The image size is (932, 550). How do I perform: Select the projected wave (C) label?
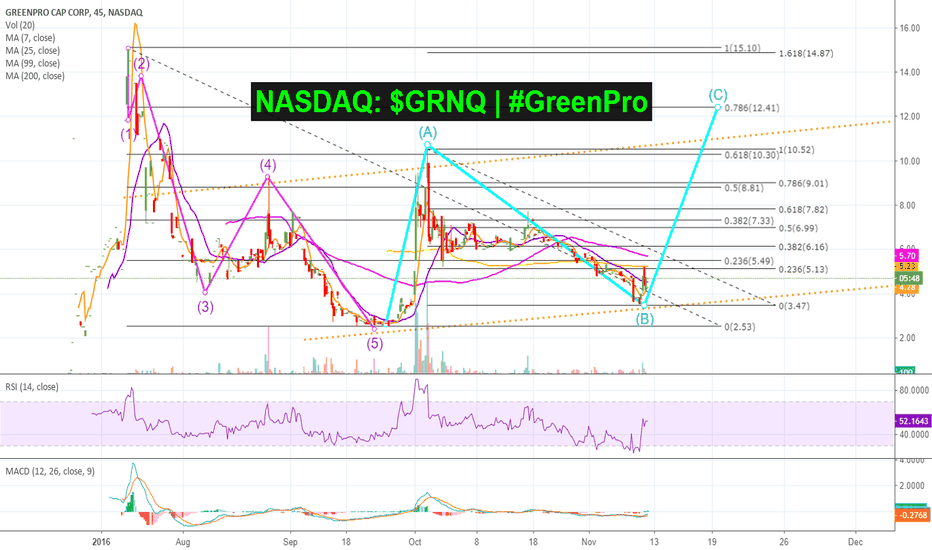(718, 95)
